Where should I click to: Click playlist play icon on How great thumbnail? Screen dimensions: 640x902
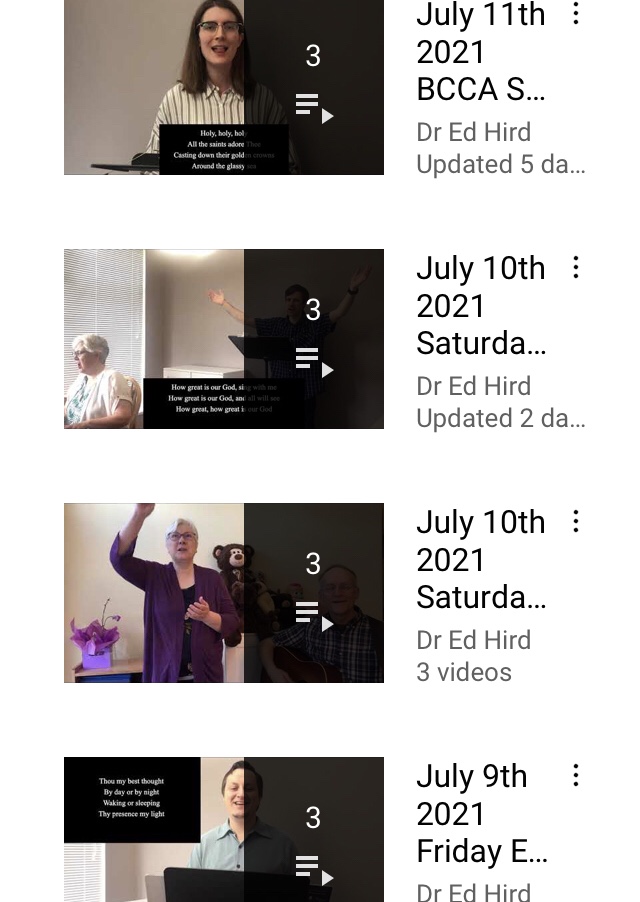click(314, 362)
